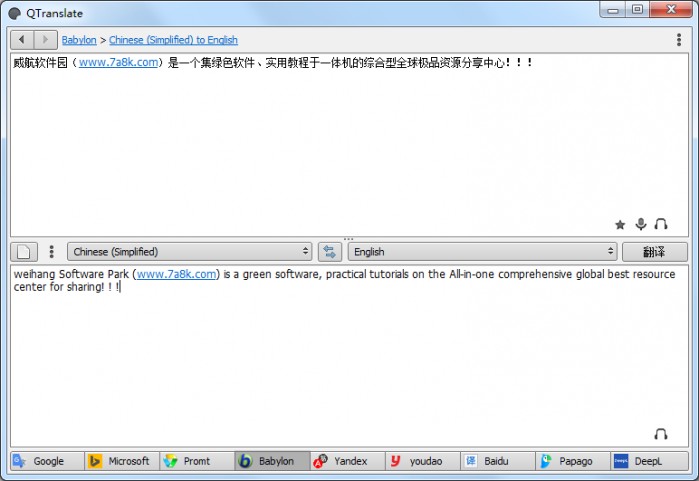Image resolution: width=699 pixels, height=481 pixels.
Task: Expand English target language dropdown
Action: [x=482, y=252]
